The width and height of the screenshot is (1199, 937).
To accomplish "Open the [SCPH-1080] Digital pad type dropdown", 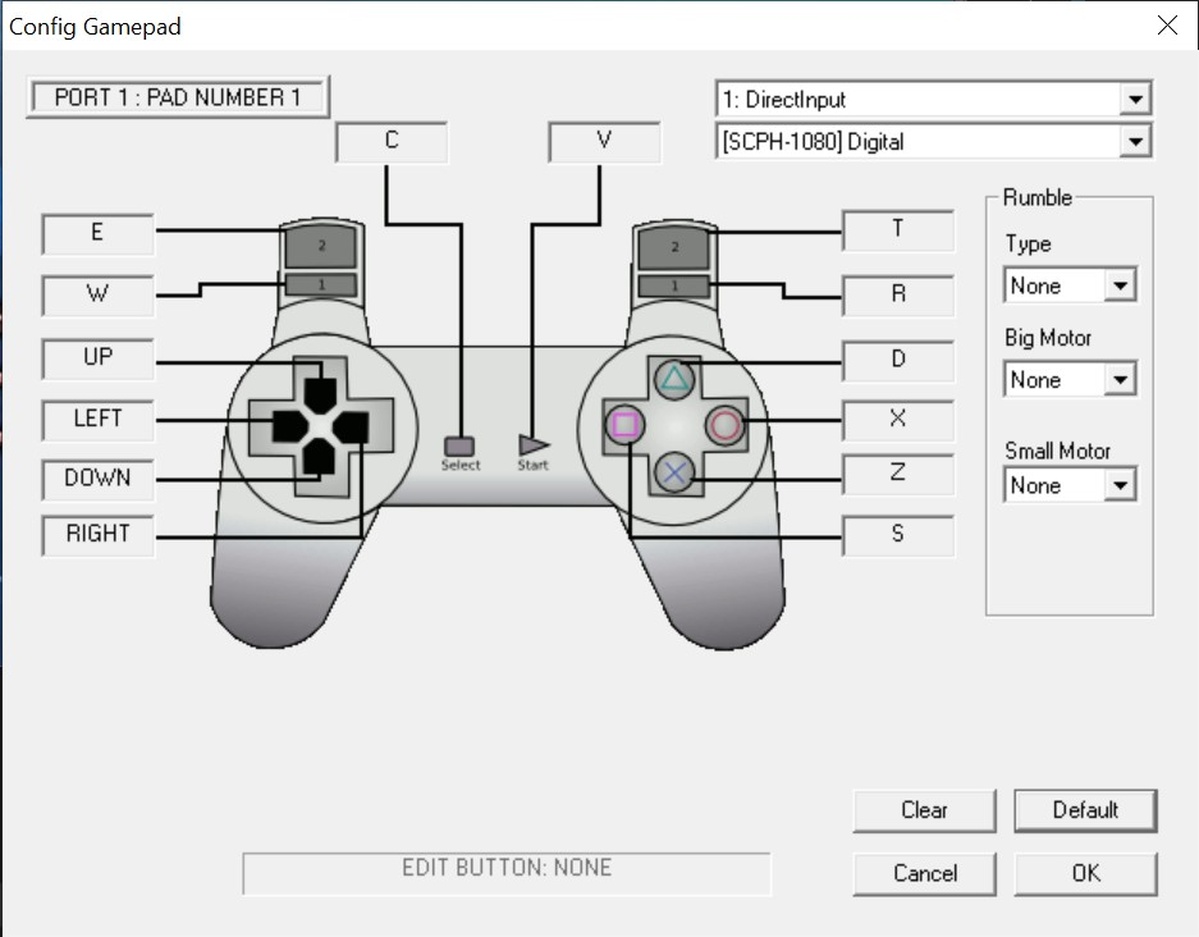I will [x=1134, y=142].
